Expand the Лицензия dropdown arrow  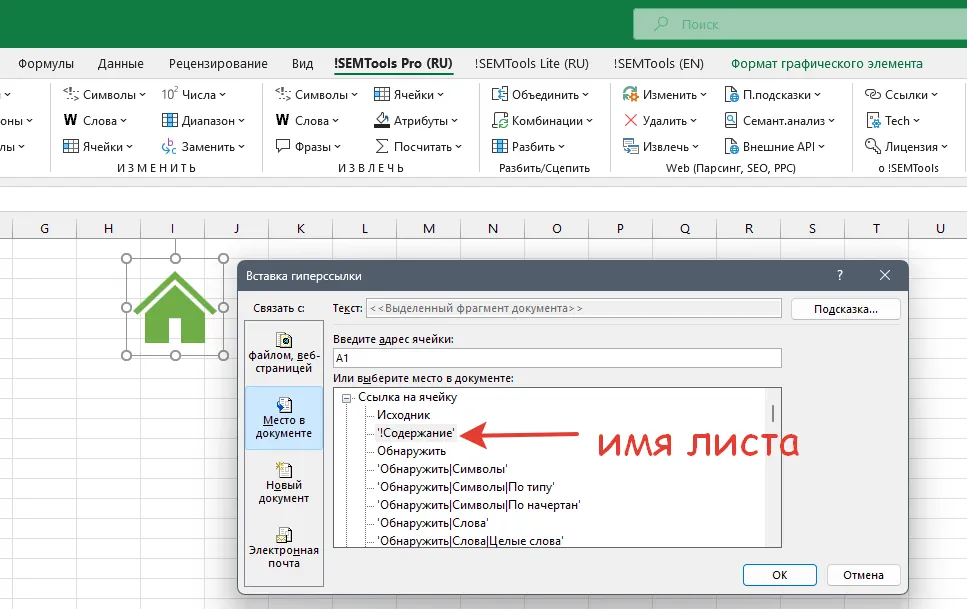pos(944,147)
